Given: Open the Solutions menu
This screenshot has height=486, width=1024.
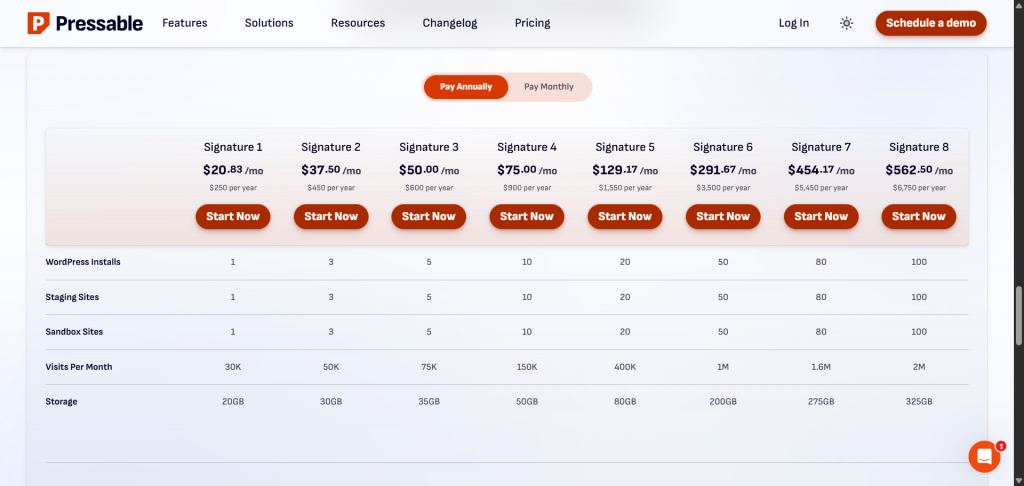Looking at the screenshot, I should 269,23.
